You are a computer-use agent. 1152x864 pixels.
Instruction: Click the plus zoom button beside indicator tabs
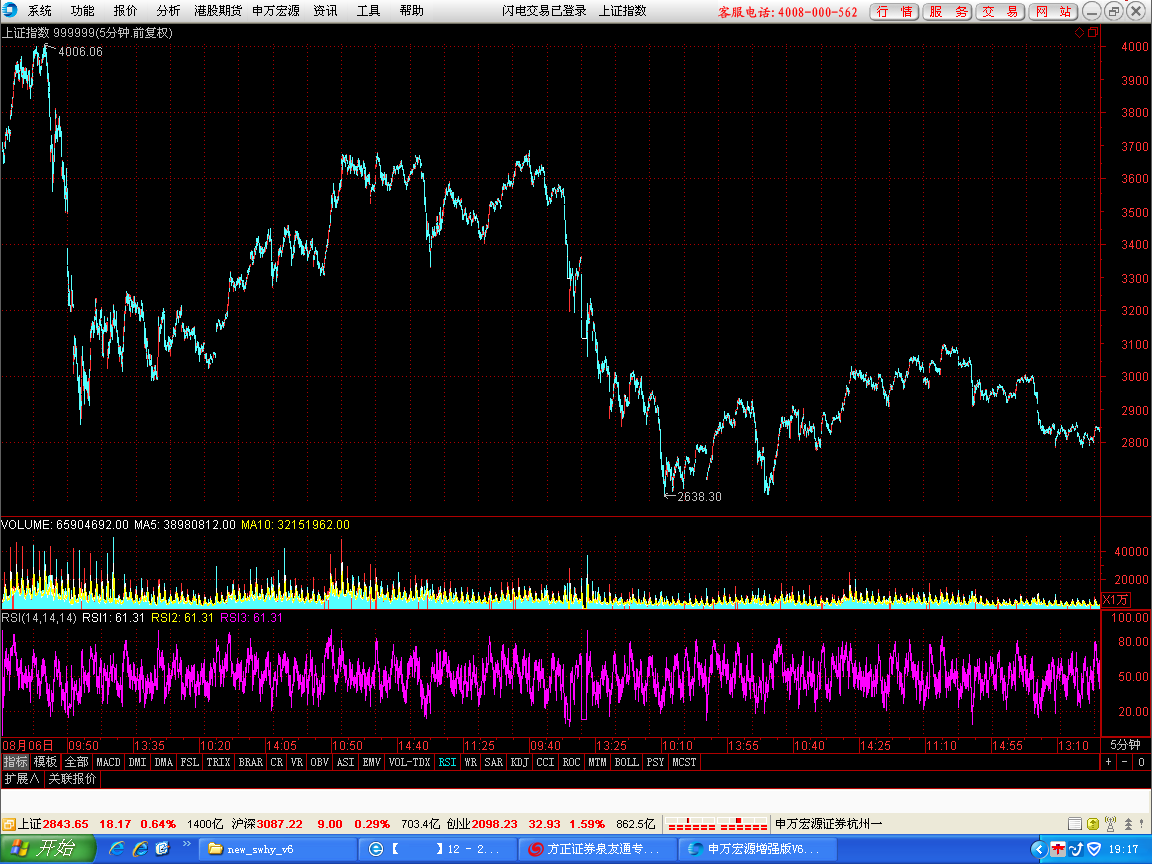[1109, 762]
